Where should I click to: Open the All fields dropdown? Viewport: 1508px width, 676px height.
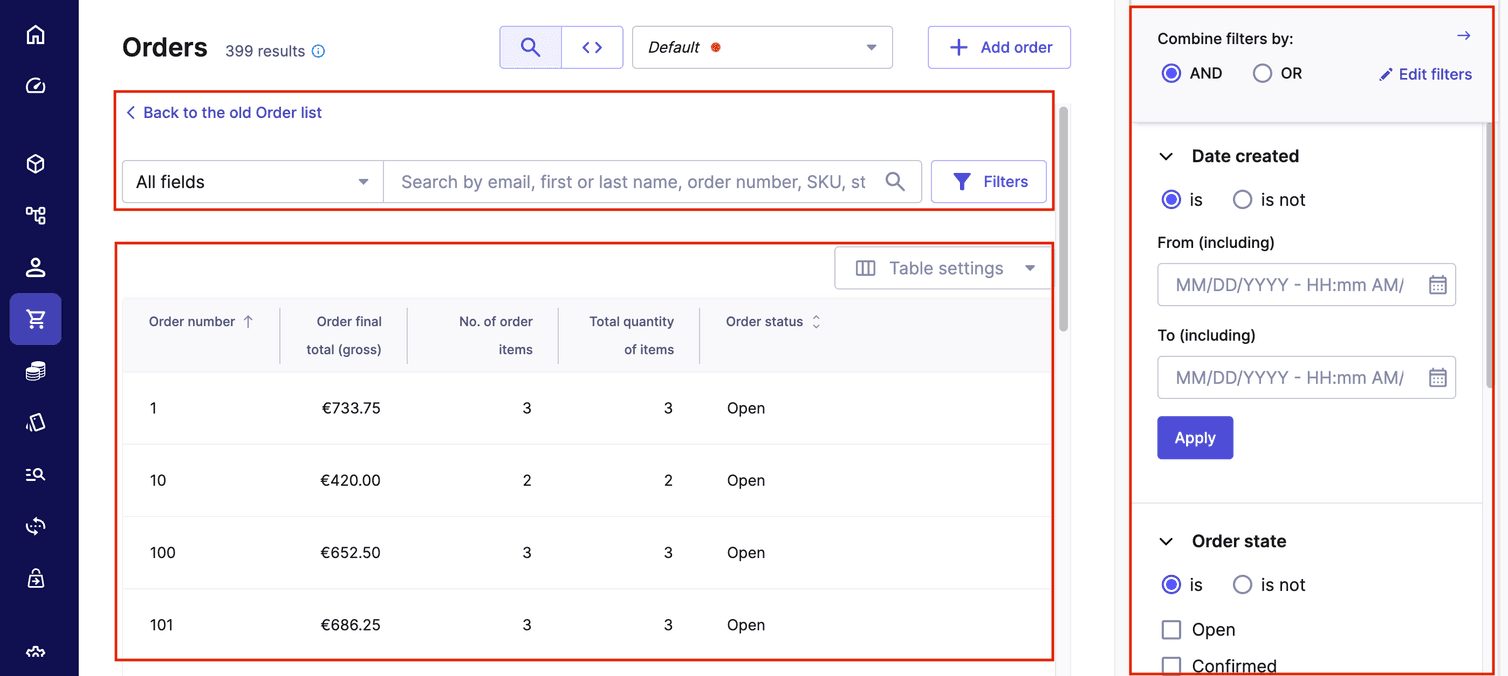click(x=251, y=181)
